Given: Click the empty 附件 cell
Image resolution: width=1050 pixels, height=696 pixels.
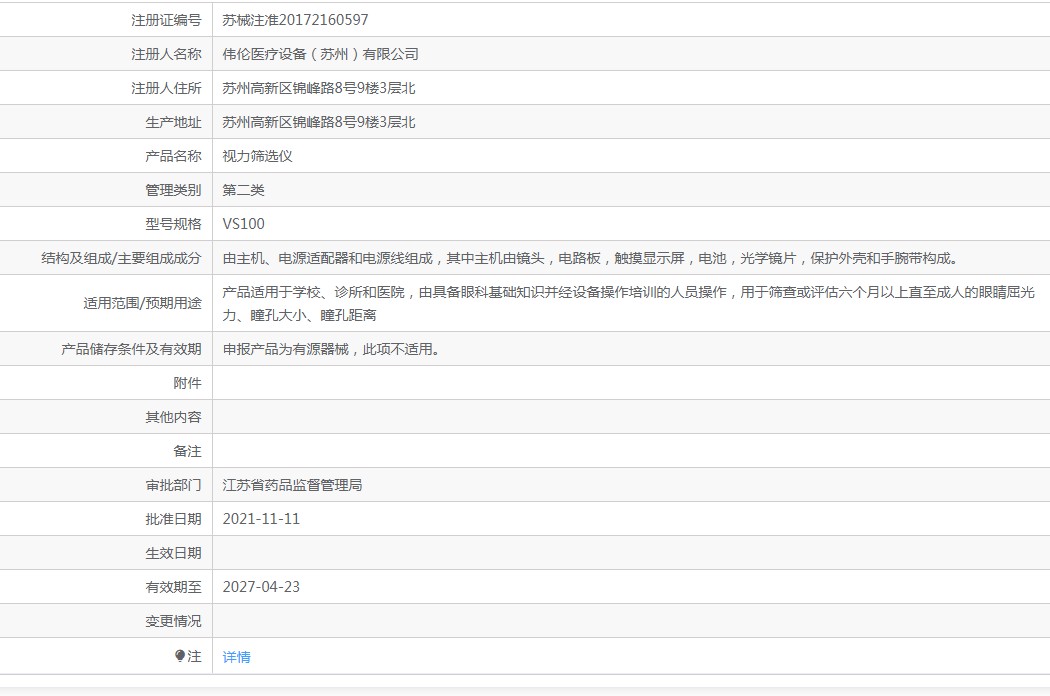Looking at the screenshot, I should pos(631,383).
